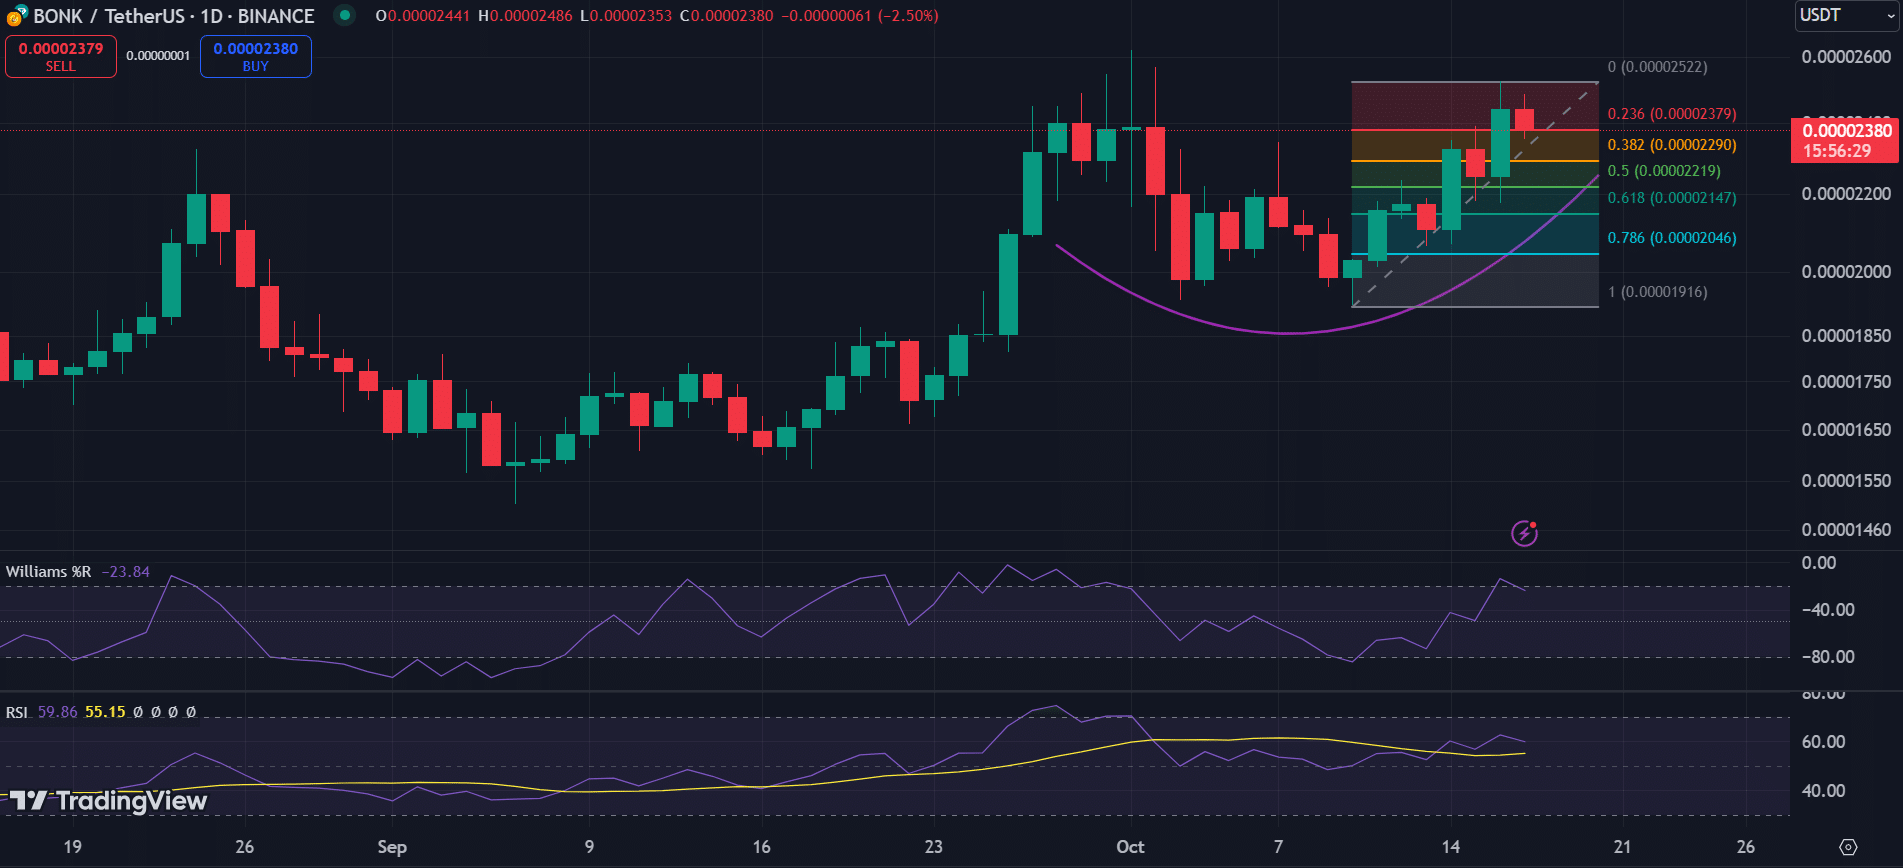Click the 1 (0.00001916) Fibonacci label
The width and height of the screenshot is (1903, 868).
[x=1658, y=292]
